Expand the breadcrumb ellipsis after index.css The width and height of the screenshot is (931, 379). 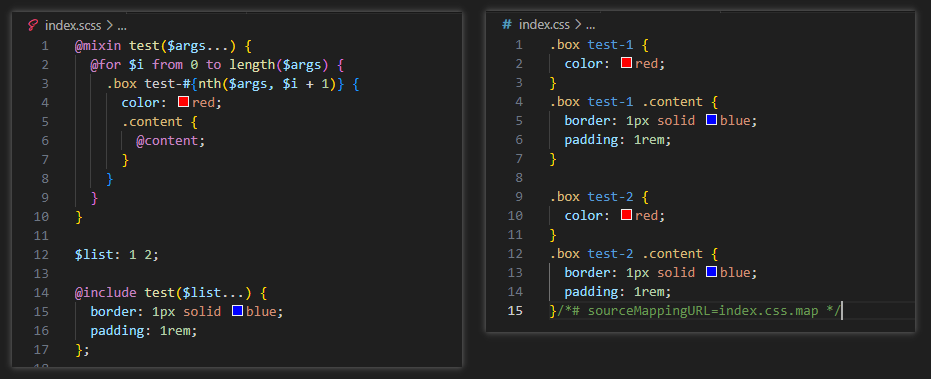click(590, 26)
